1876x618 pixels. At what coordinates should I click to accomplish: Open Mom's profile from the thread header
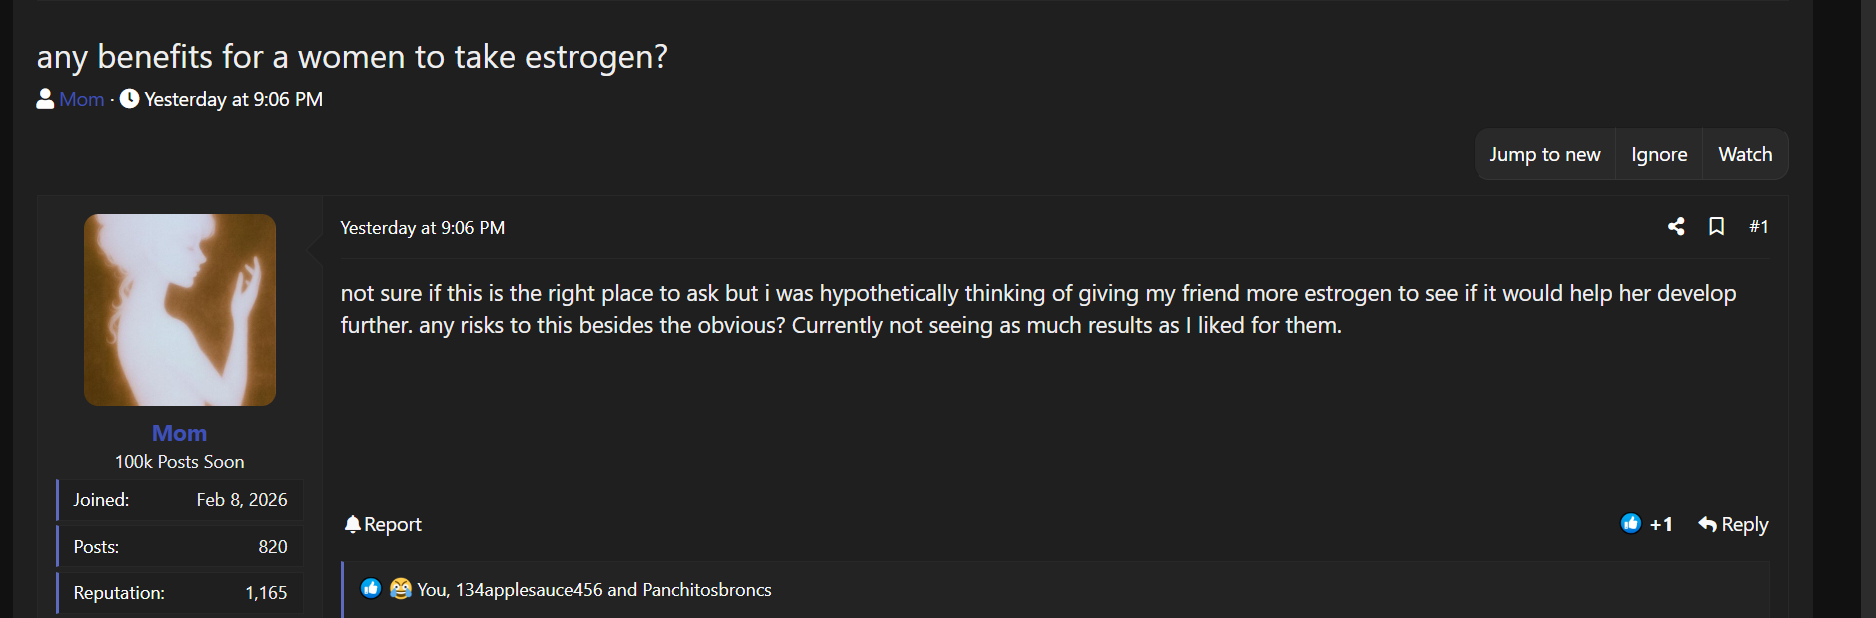click(x=82, y=99)
